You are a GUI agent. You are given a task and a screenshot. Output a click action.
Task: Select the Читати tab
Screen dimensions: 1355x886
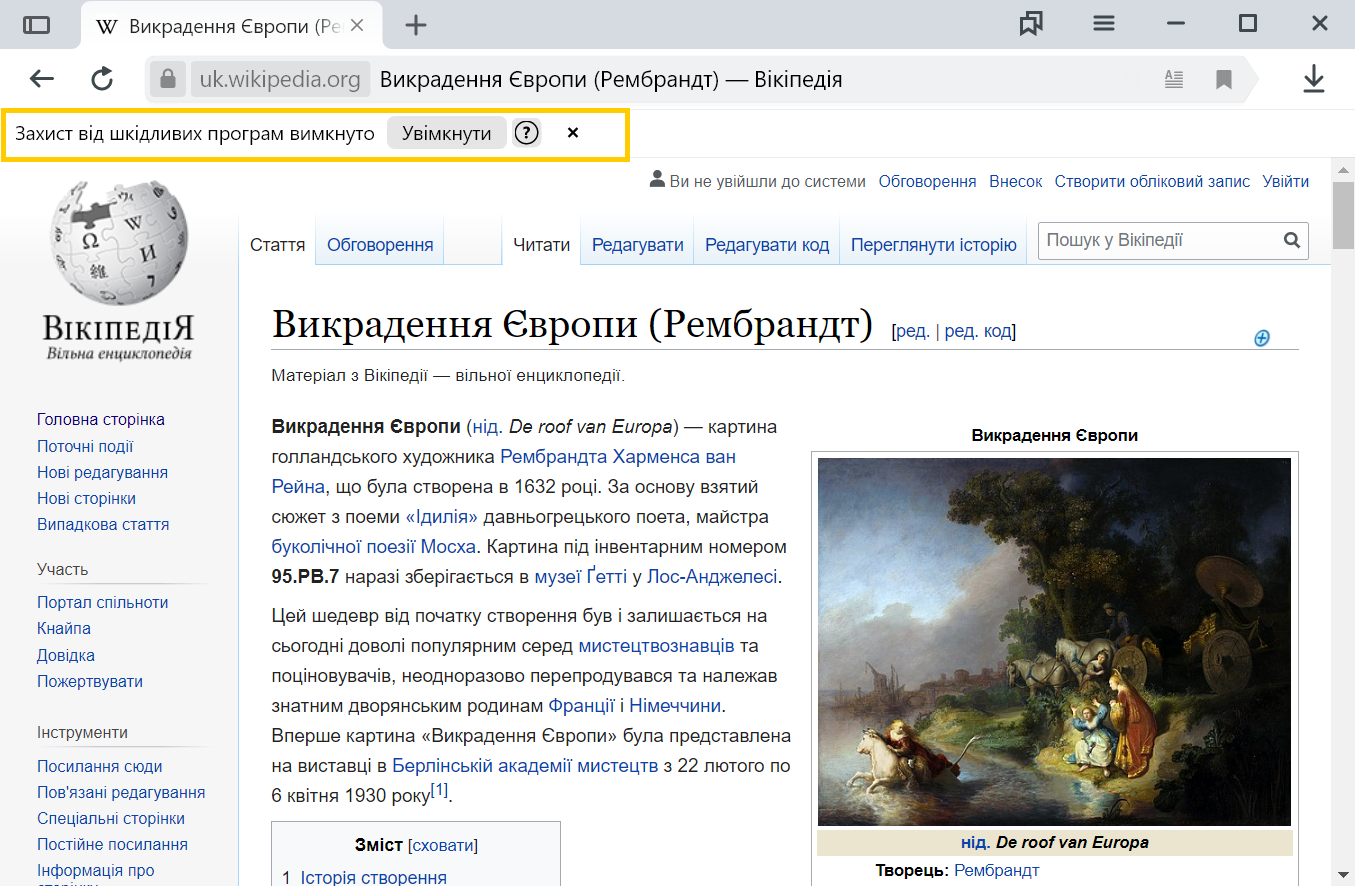click(x=542, y=244)
